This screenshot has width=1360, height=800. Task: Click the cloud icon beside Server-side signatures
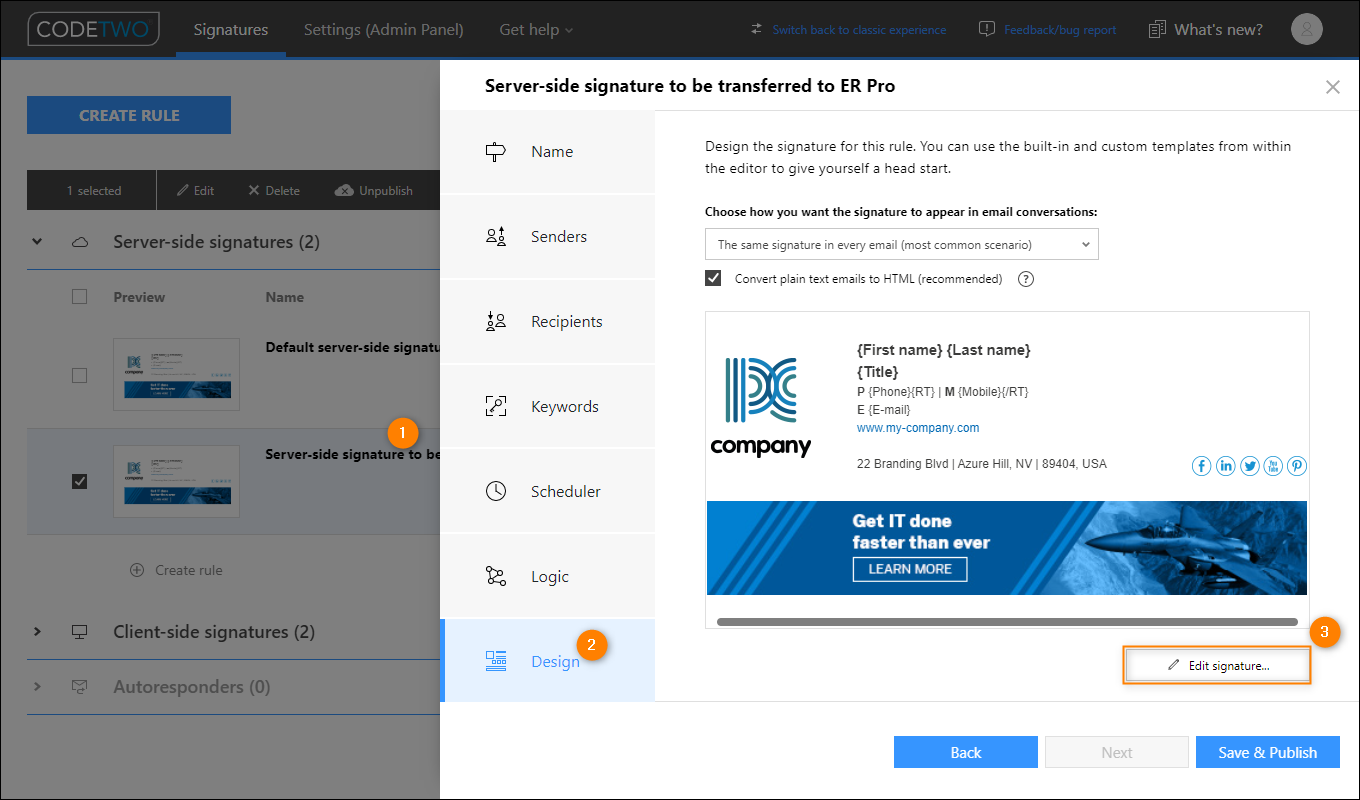80,242
